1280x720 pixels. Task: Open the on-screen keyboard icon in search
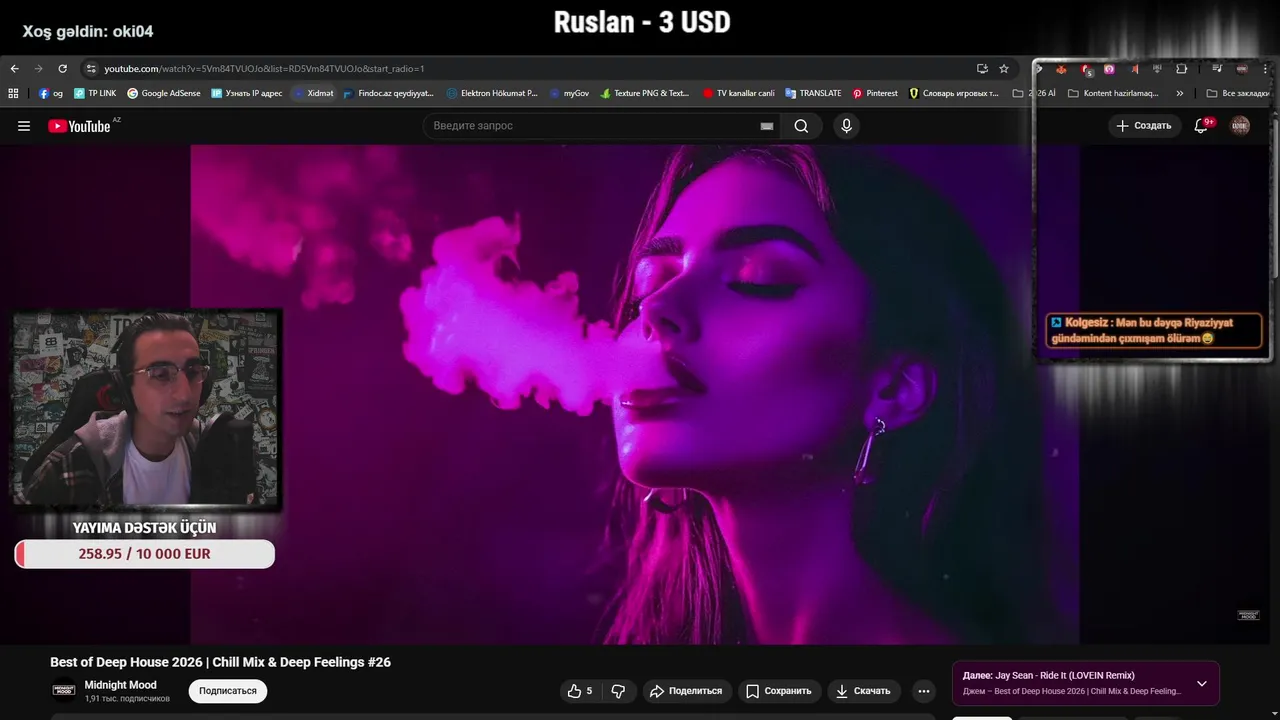click(x=767, y=126)
